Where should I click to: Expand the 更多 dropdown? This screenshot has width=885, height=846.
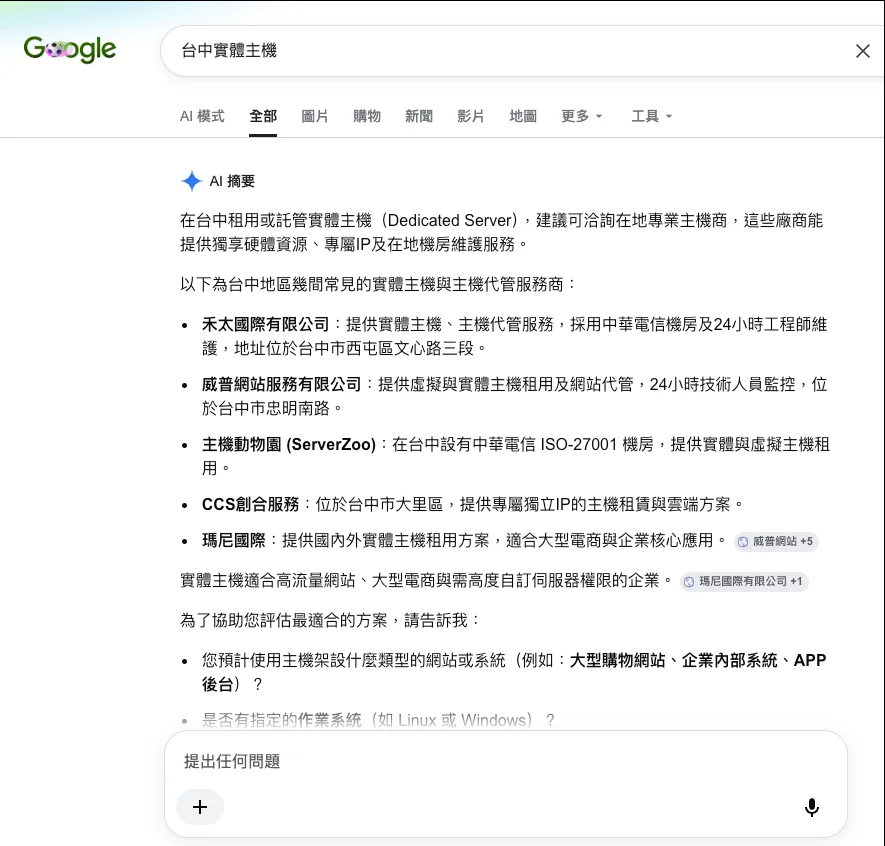click(582, 116)
